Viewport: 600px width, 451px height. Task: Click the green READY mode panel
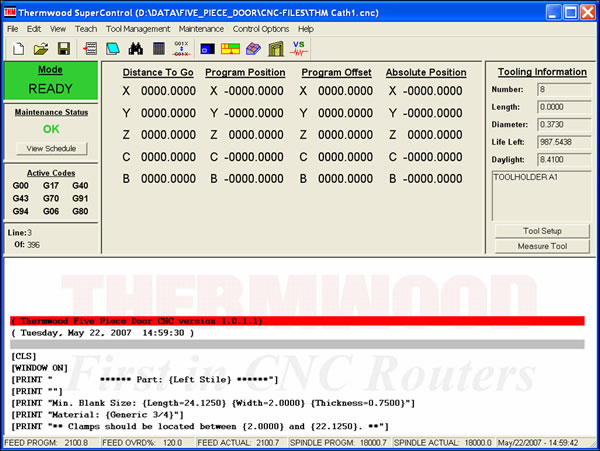[51, 80]
